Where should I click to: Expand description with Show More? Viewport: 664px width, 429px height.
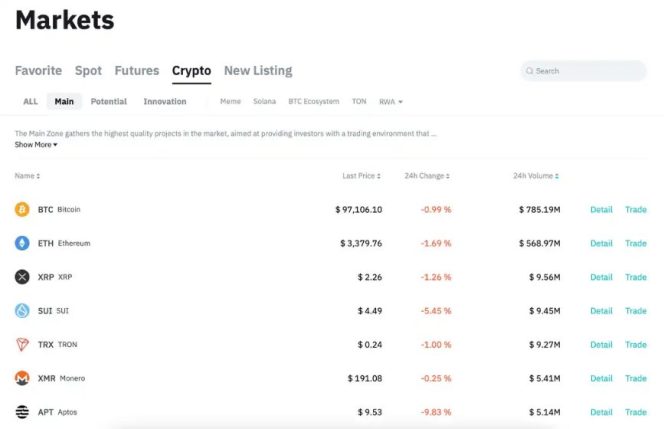coord(36,145)
